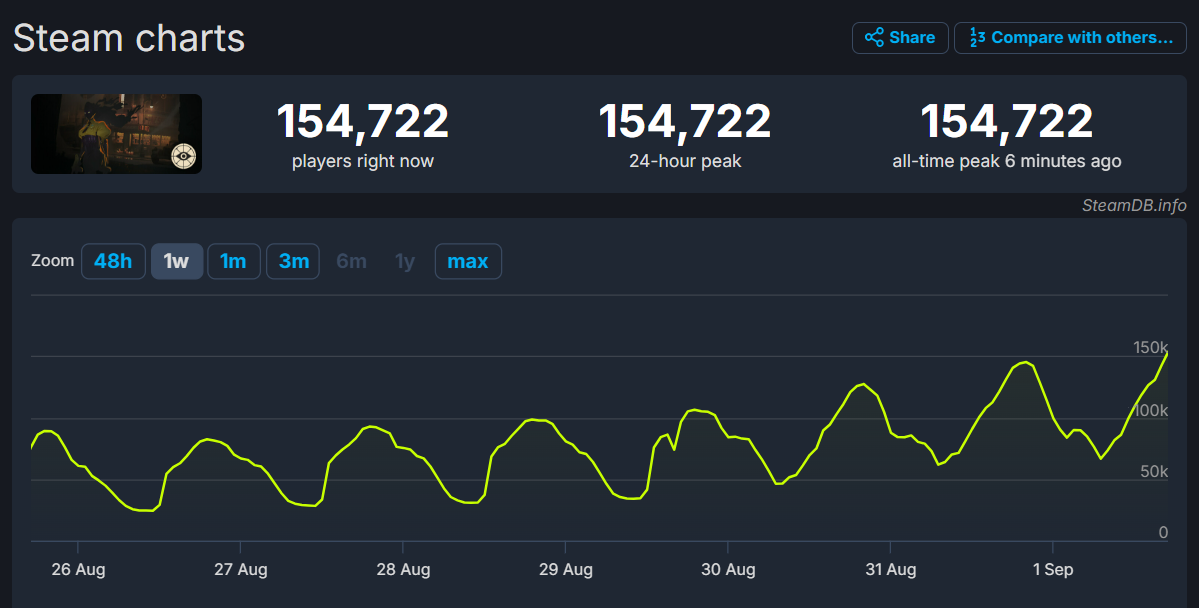Image resolution: width=1199 pixels, height=608 pixels.
Task: Select the 1w zoom range
Action: [x=177, y=262]
